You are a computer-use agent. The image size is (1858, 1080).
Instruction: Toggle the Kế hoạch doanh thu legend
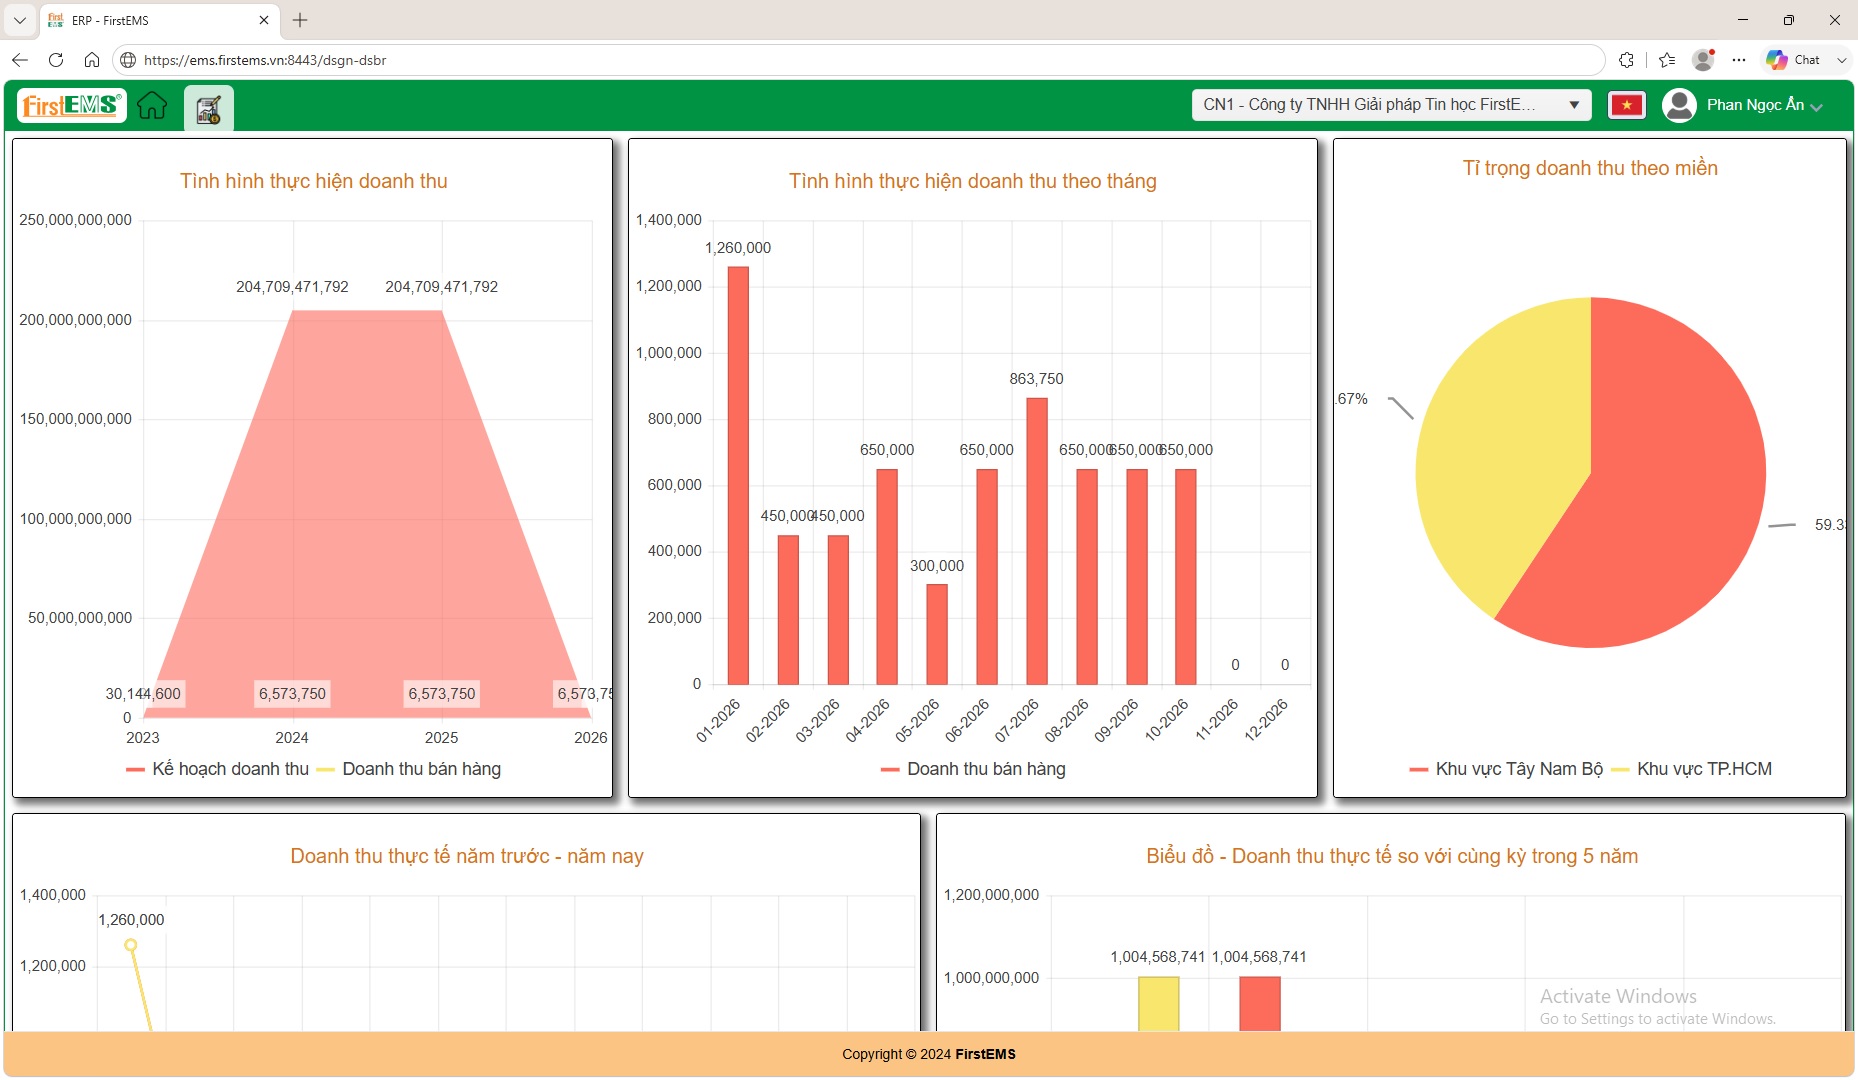click(x=217, y=769)
